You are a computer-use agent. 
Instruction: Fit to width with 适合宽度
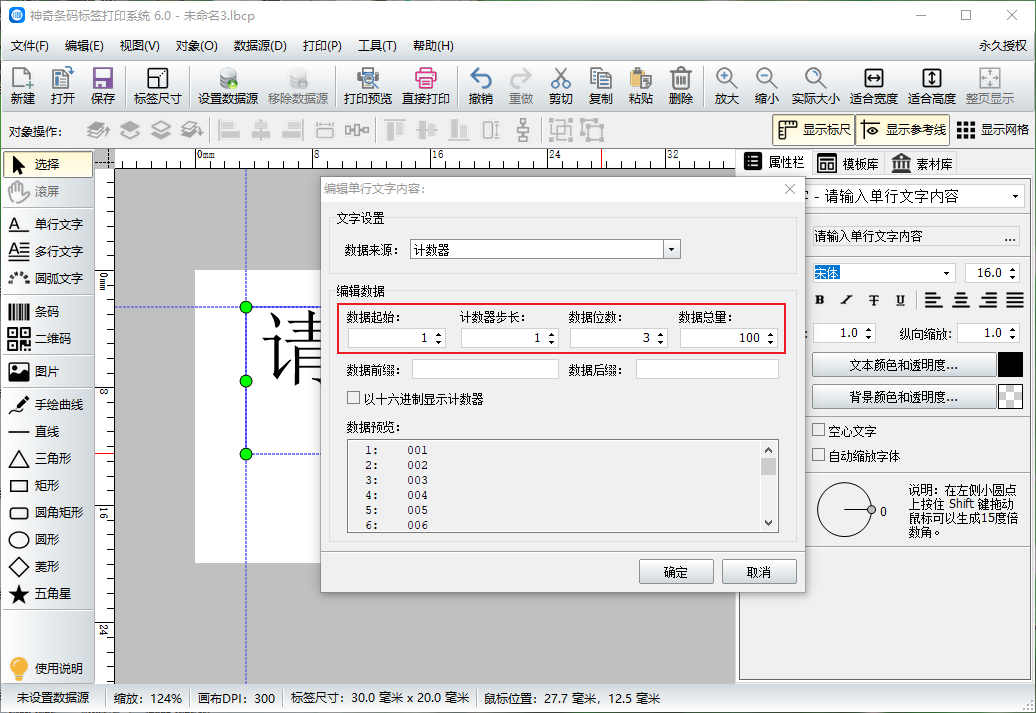click(873, 86)
